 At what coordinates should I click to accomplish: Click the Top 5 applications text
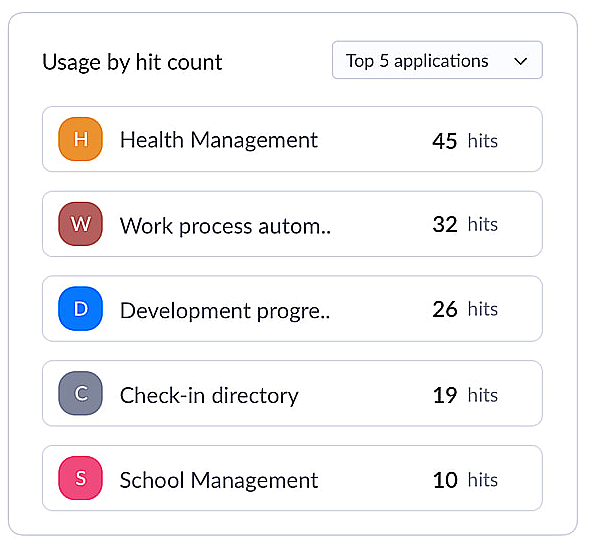(x=417, y=61)
